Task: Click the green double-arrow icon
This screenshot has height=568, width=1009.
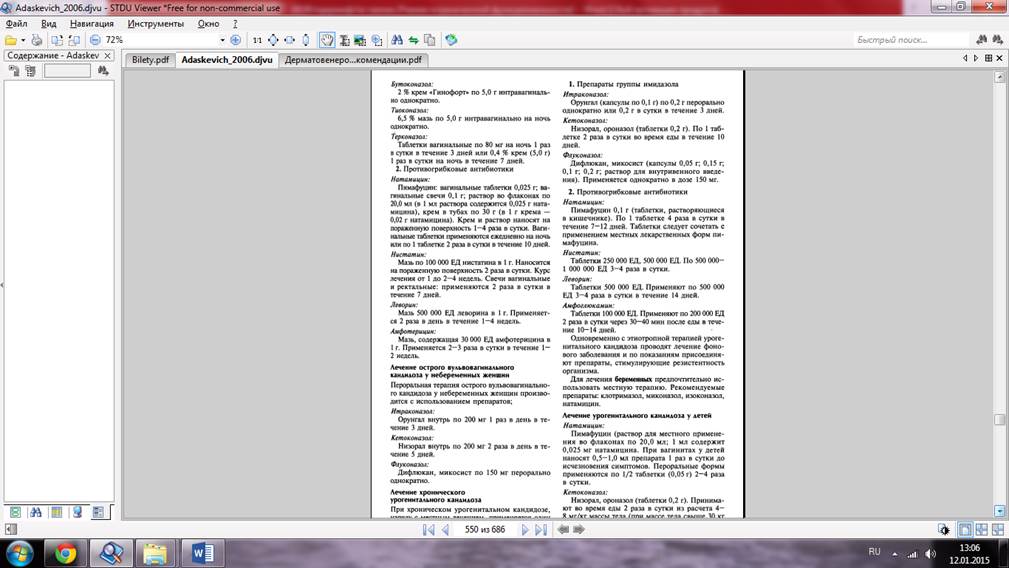Action: tap(413, 40)
